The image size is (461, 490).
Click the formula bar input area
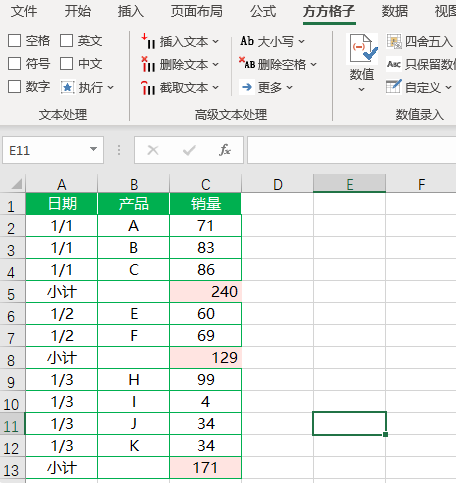click(351, 150)
